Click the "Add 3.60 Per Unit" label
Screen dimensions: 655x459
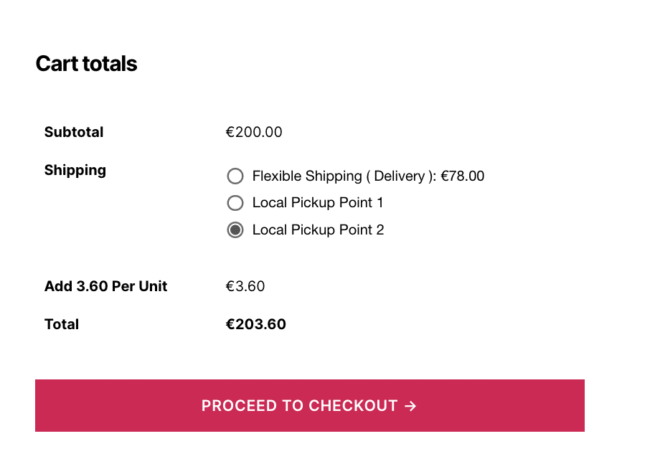tap(106, 286)
